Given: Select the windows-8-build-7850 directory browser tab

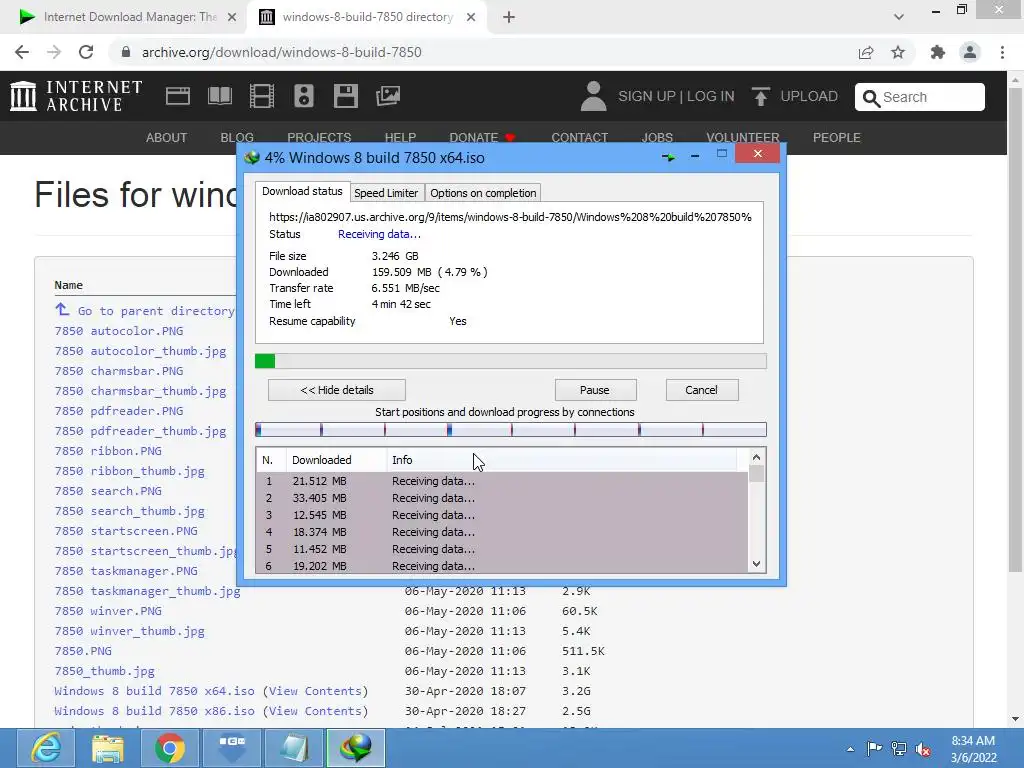Looking at the screenshot, I should pos(367,17).
